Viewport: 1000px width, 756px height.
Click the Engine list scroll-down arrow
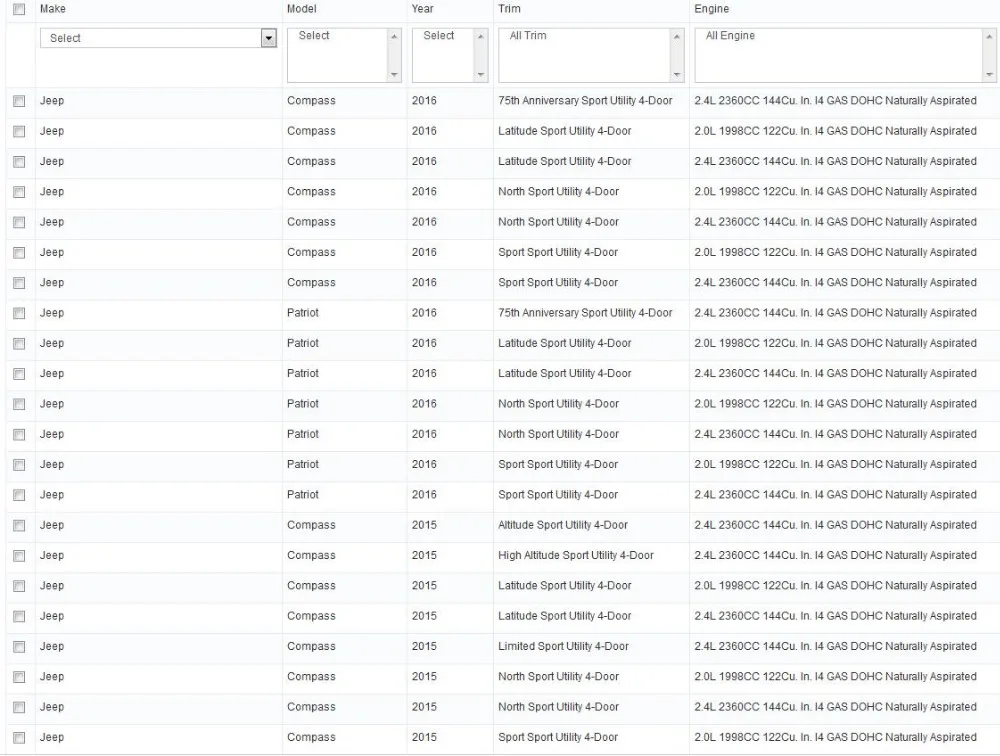pos(989,75)
